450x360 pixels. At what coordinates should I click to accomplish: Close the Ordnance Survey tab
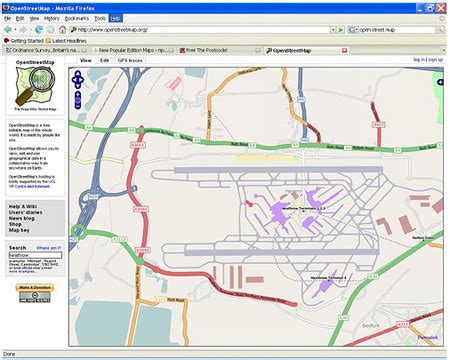coord(84,50)
